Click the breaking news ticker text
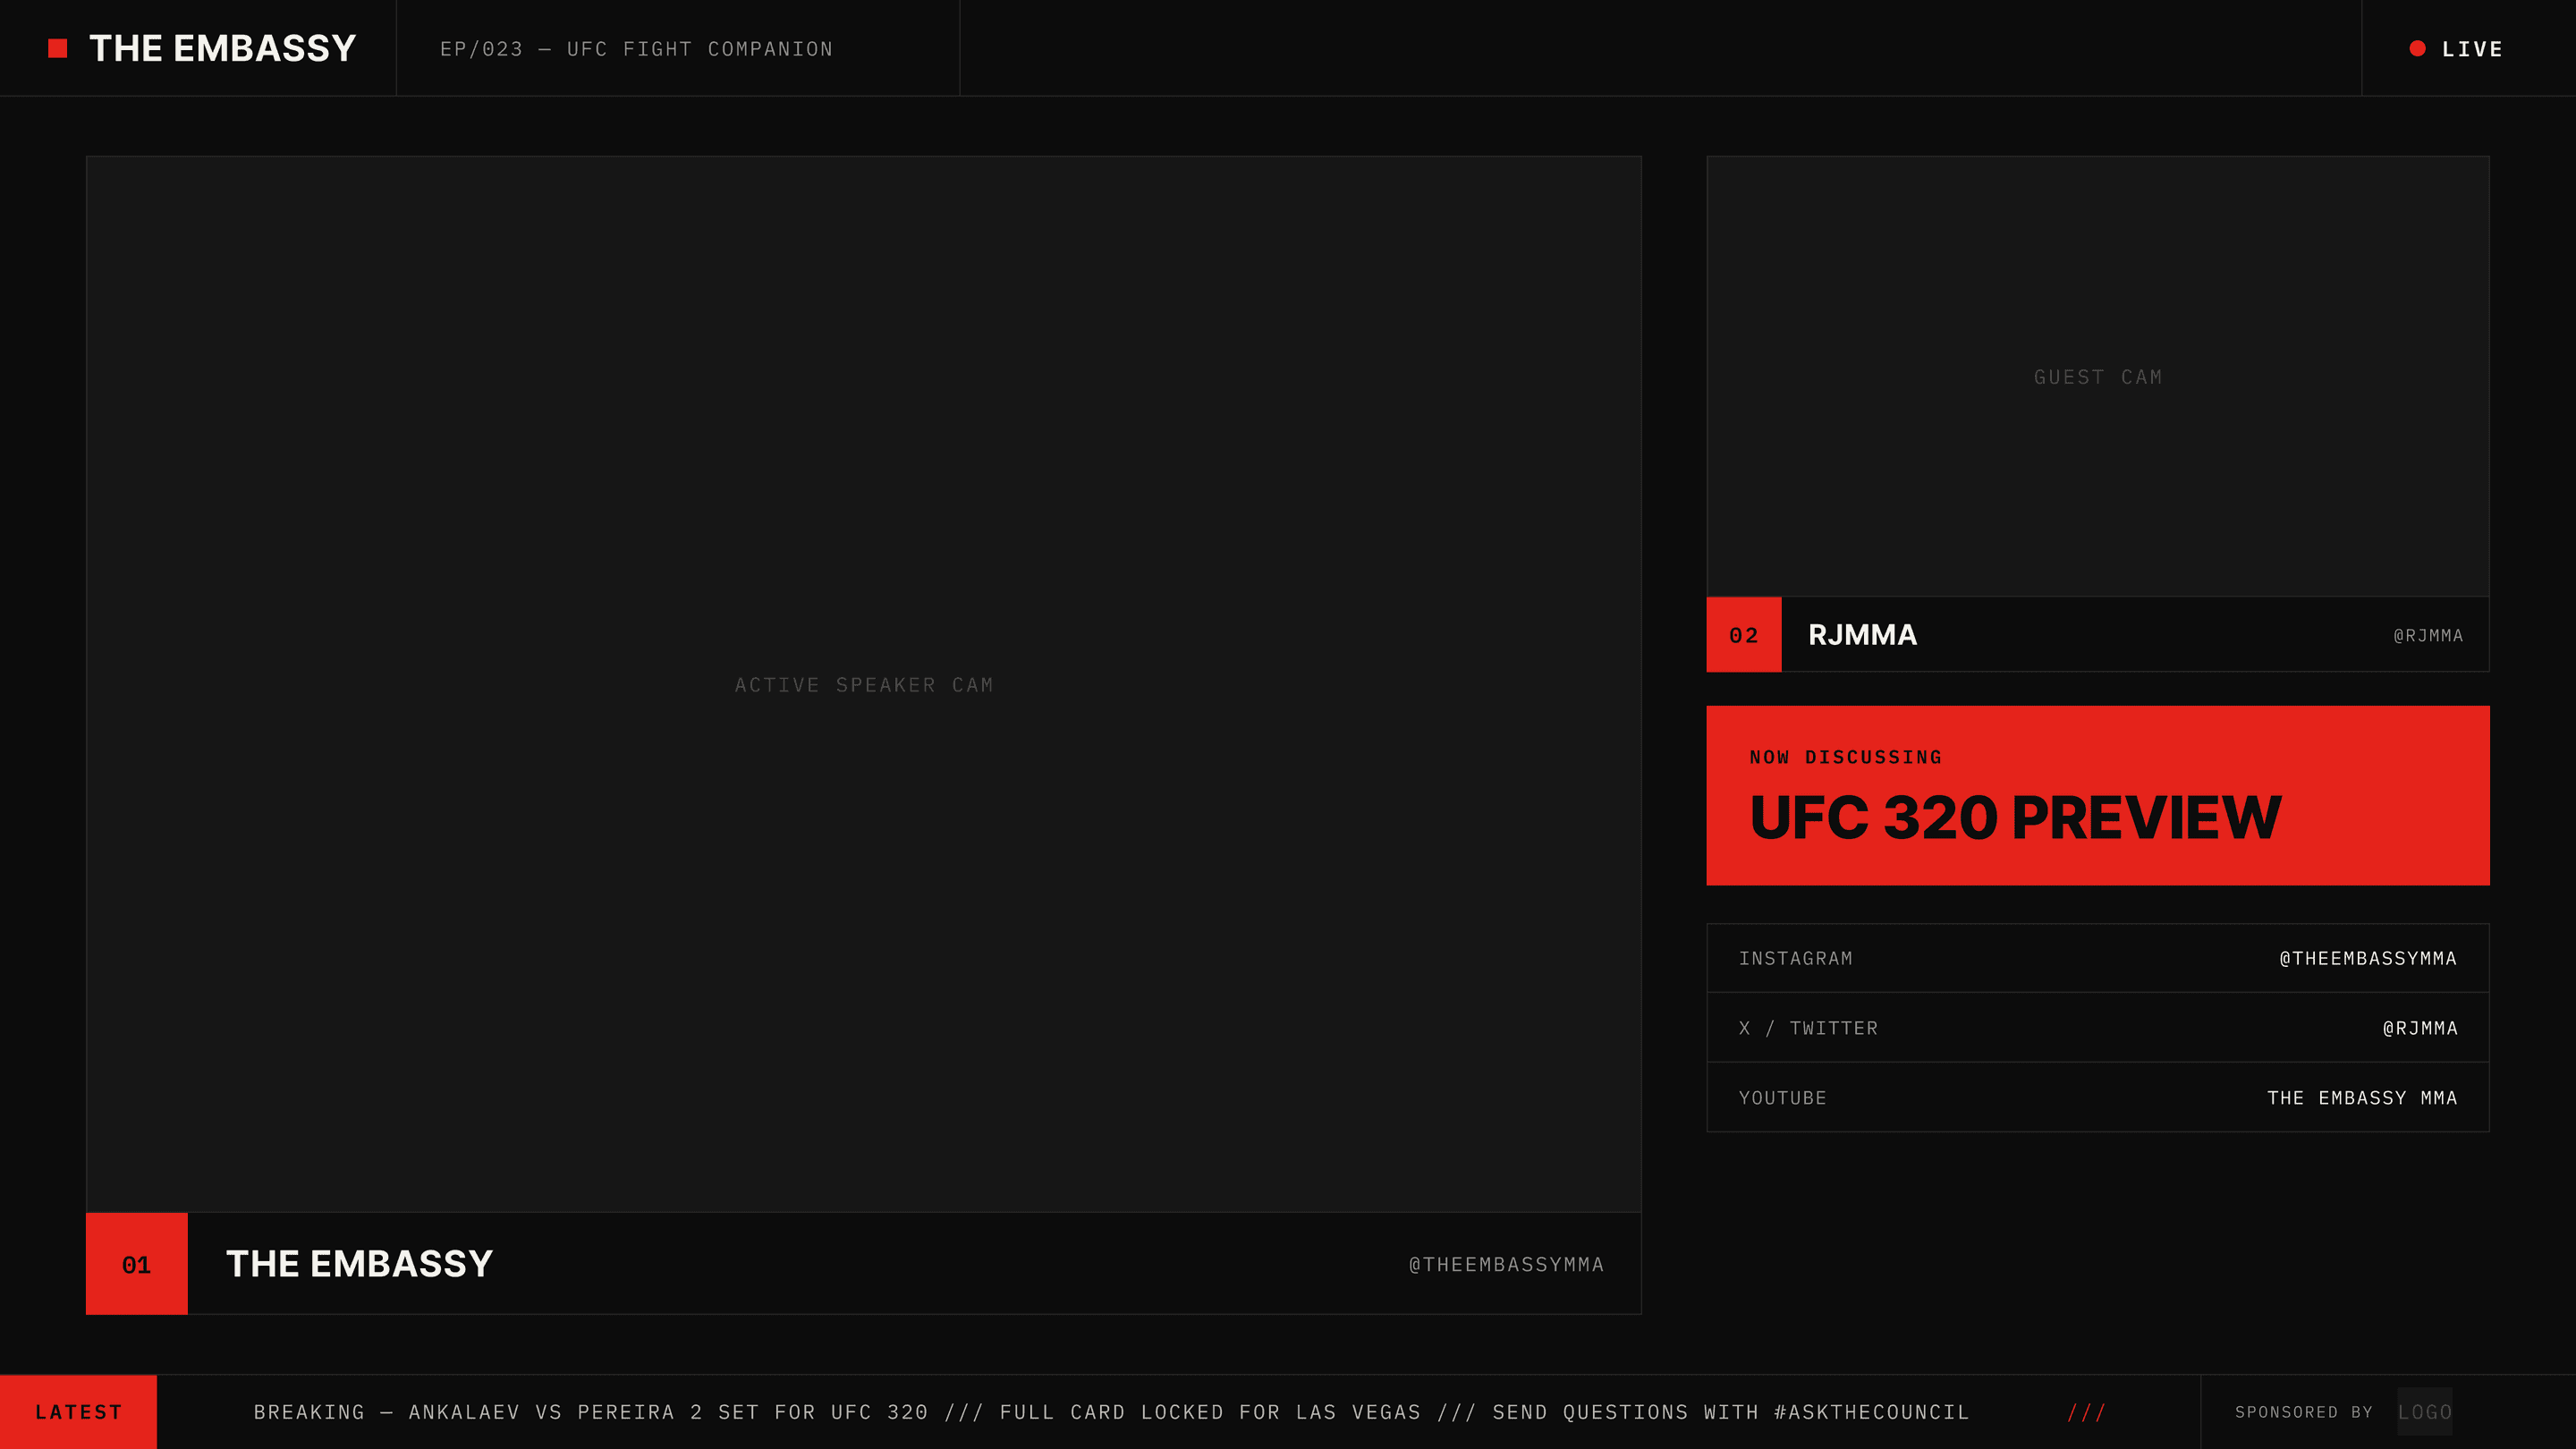 click(1111, 1412)
